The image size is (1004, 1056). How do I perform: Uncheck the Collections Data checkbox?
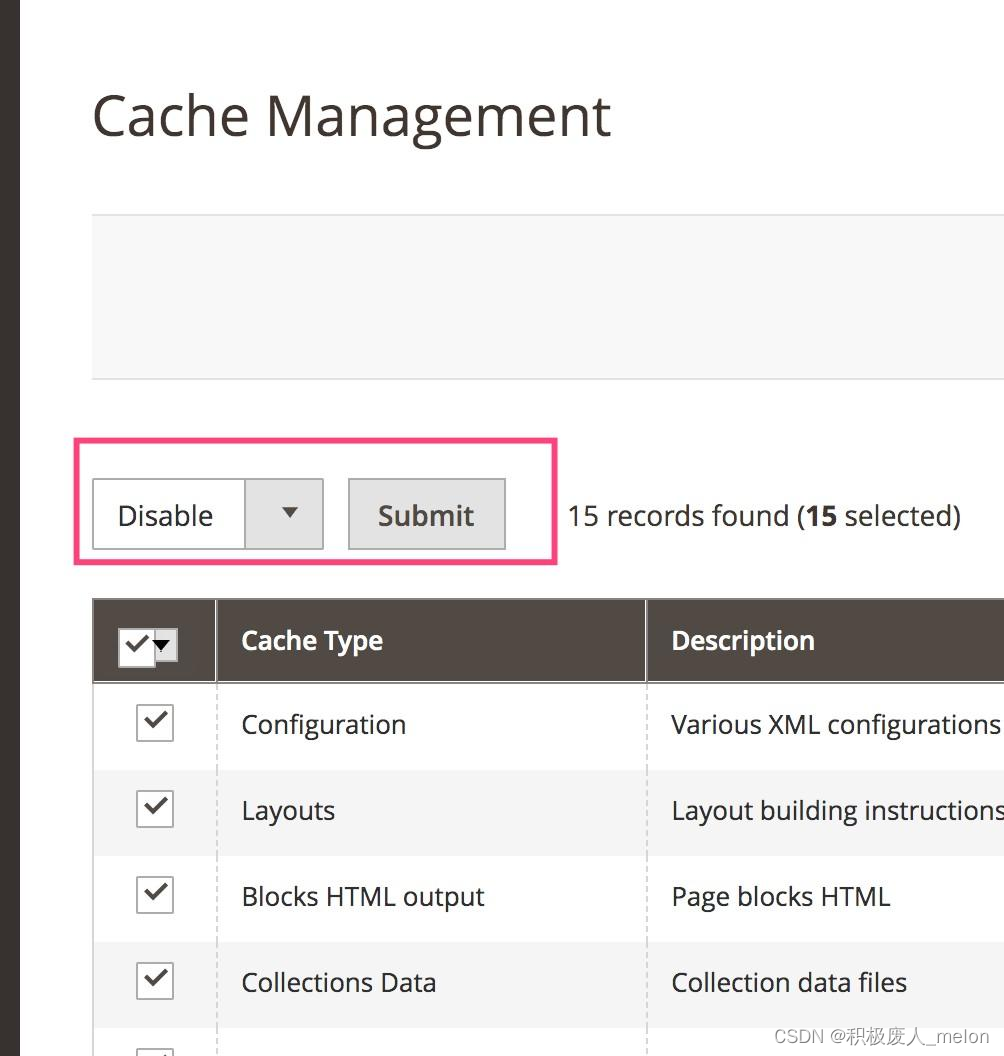(154, 981)
